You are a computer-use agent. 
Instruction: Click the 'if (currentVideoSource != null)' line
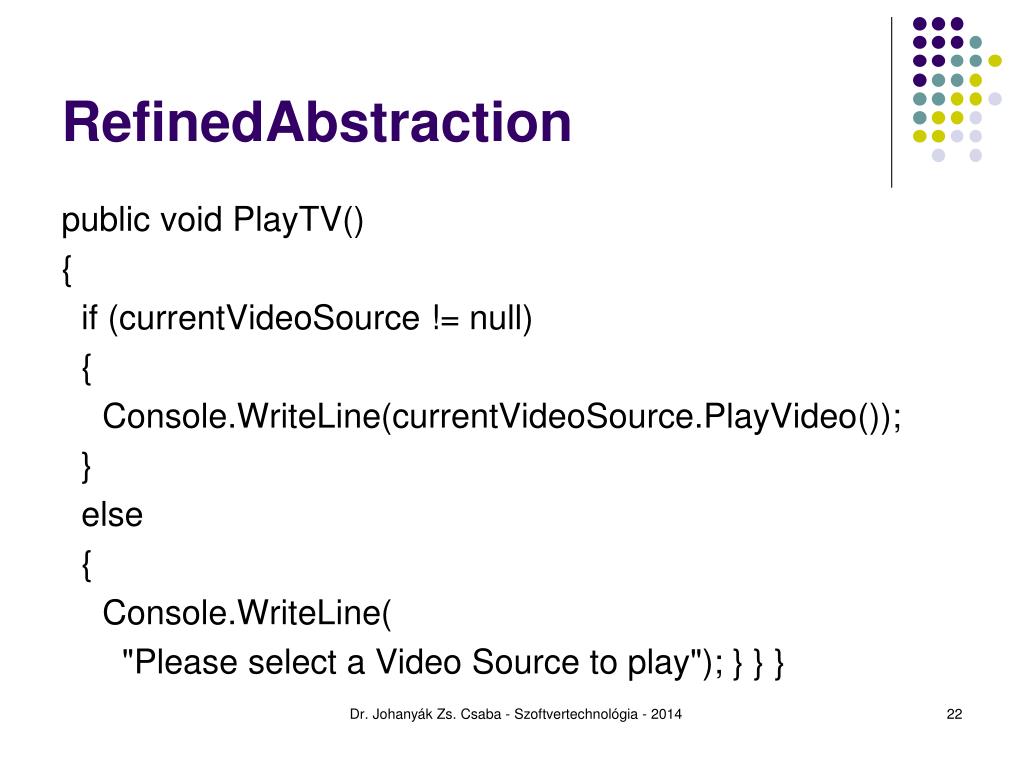(x=307, y=319)
